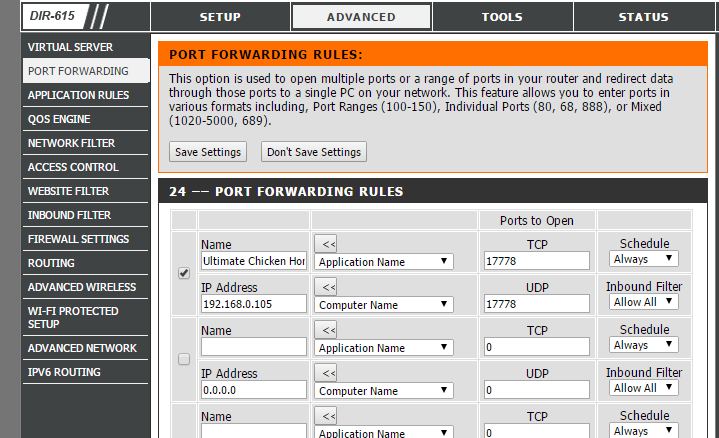719x438 pixels.
Task: Select Port Forwarding in sidebar
Action: coord(85,71)
